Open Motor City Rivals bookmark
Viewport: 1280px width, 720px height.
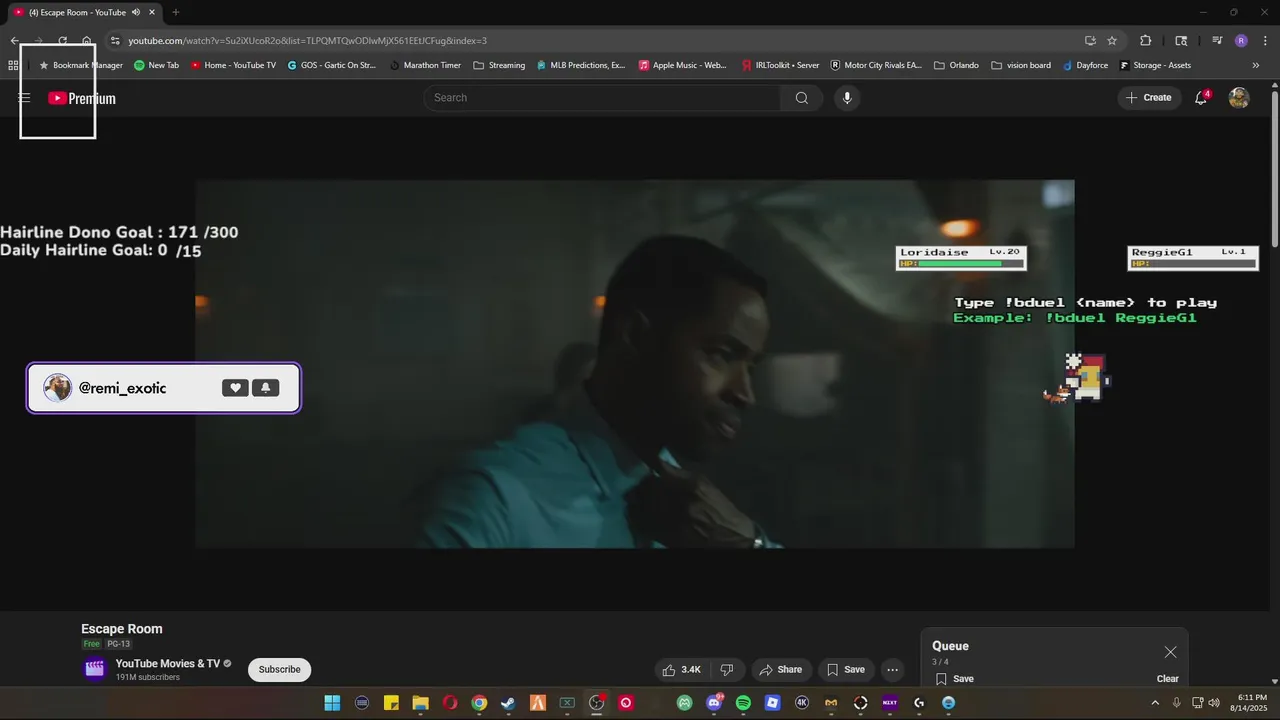(x=876, y=65)
